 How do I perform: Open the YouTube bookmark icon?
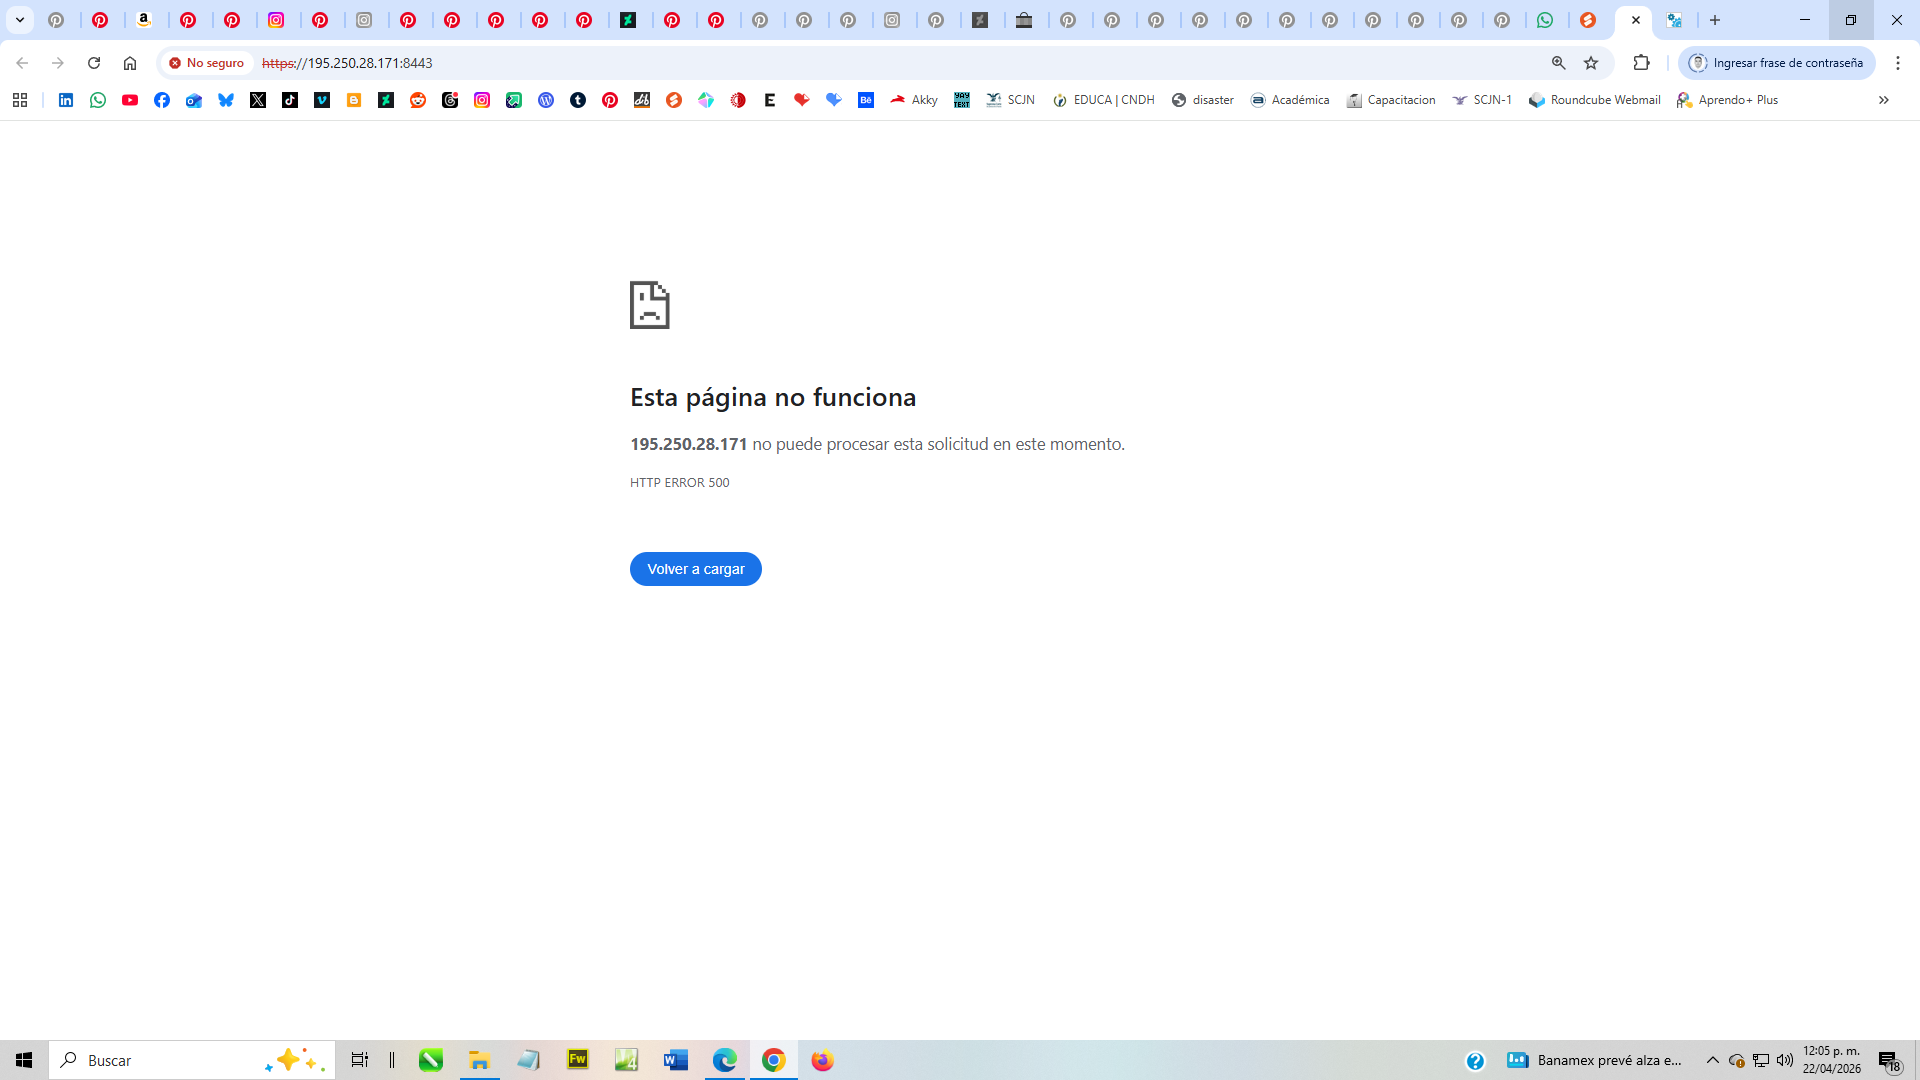[x=130, y=100]
